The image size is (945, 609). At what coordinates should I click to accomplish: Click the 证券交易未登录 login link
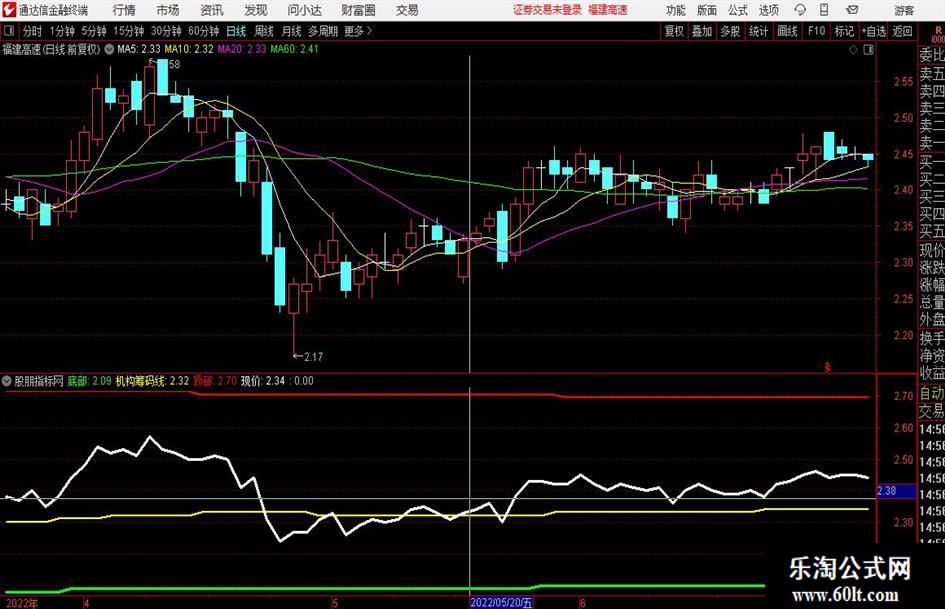pos(547,10)
